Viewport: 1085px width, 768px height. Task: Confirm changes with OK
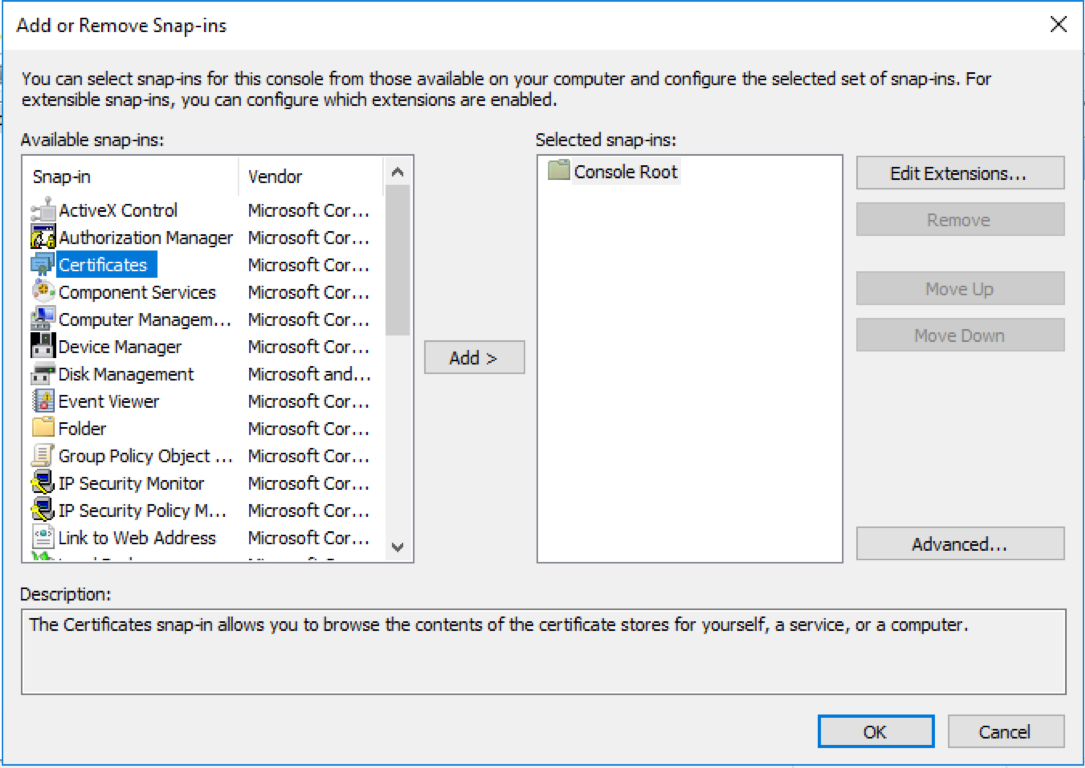[875, 731]
